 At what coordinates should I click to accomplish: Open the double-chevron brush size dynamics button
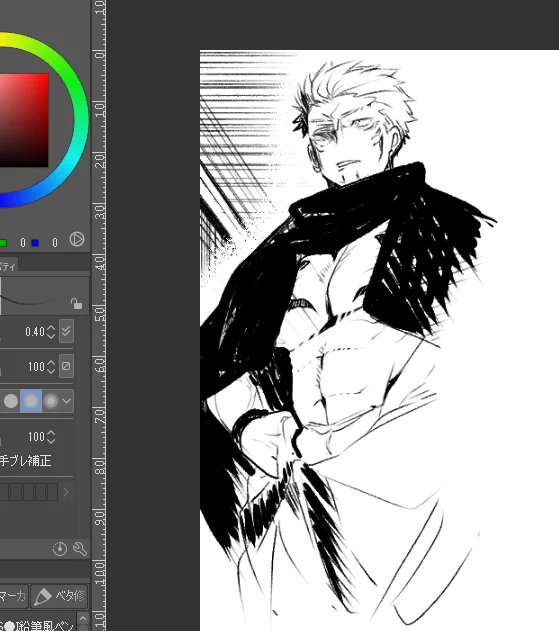pos(66,331)
